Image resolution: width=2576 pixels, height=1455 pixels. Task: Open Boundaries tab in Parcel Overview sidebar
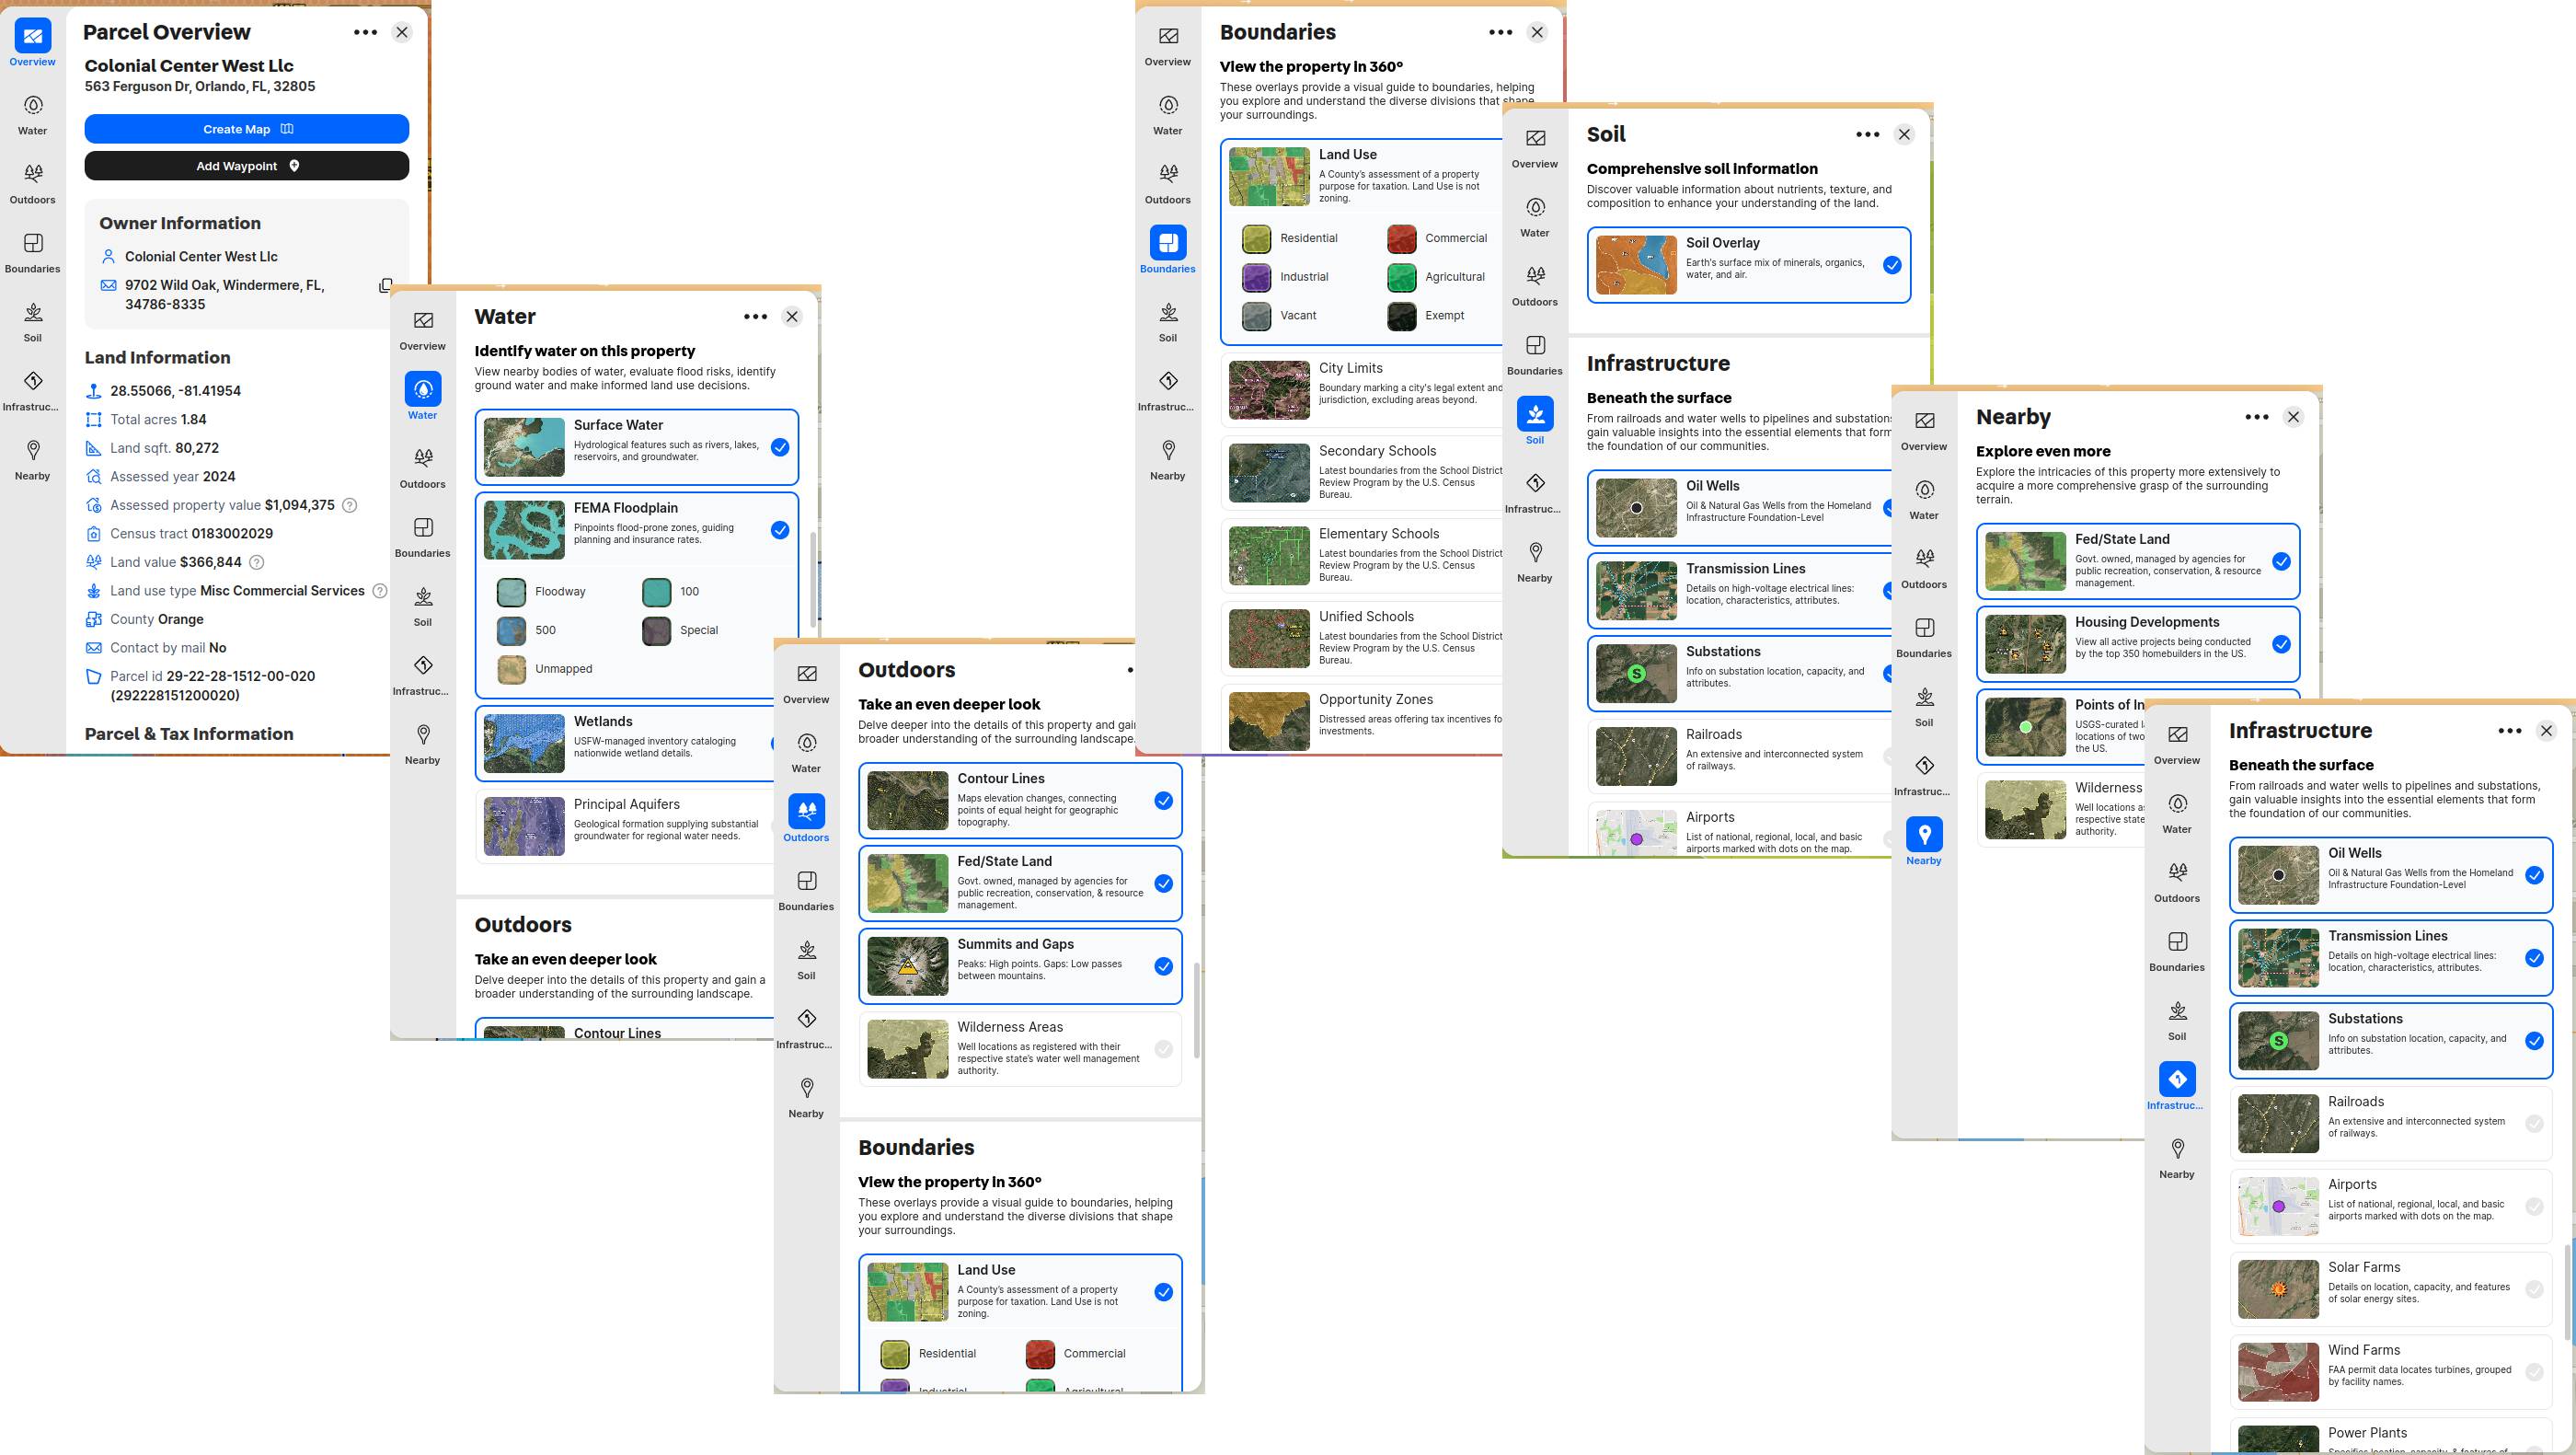click(x=33, y=252)
